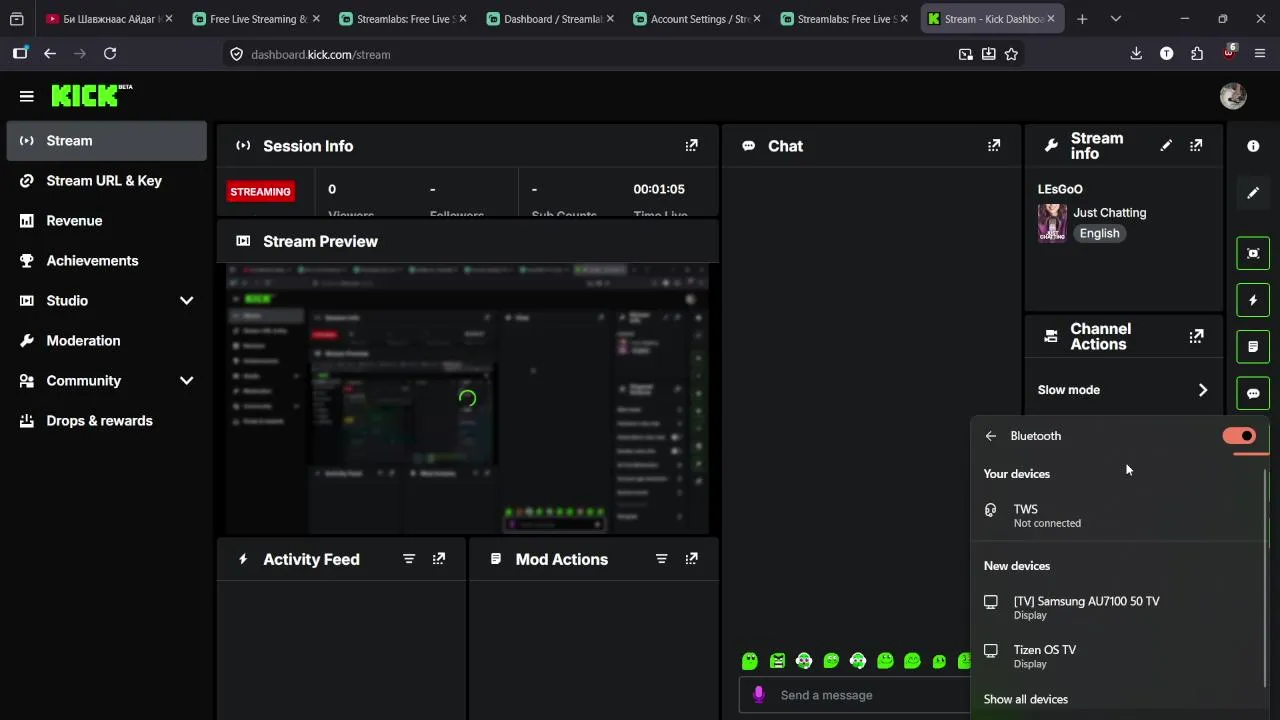Expand the Studio sidebar section
Screen dimensions: 1280x720
click(186, 300)
